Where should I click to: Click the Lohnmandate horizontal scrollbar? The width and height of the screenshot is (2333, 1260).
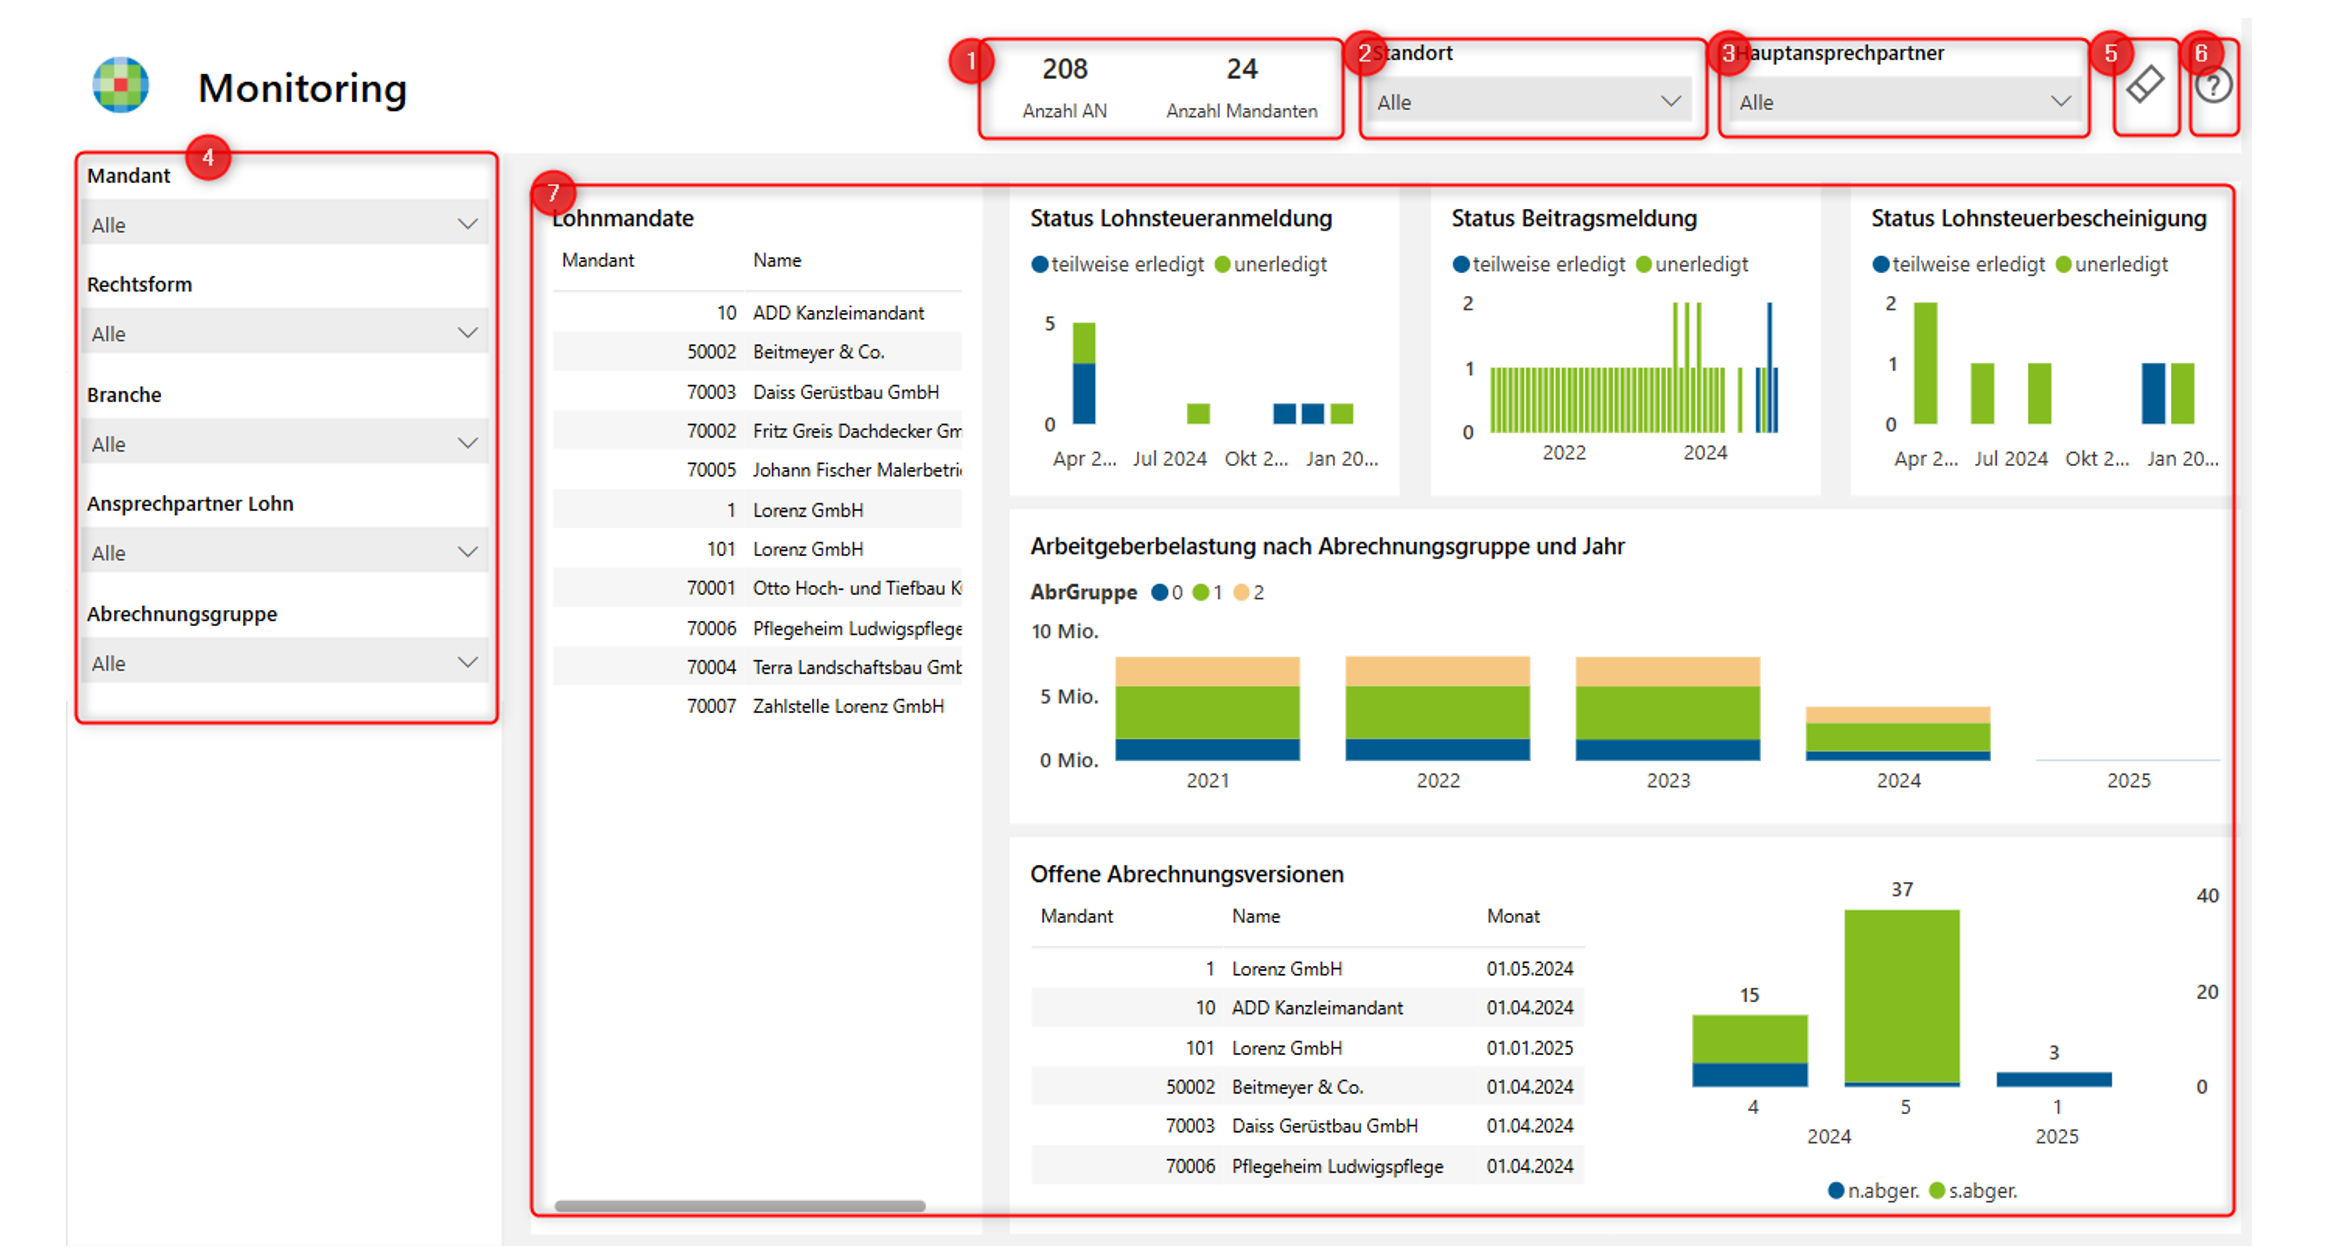(740, 1206)
